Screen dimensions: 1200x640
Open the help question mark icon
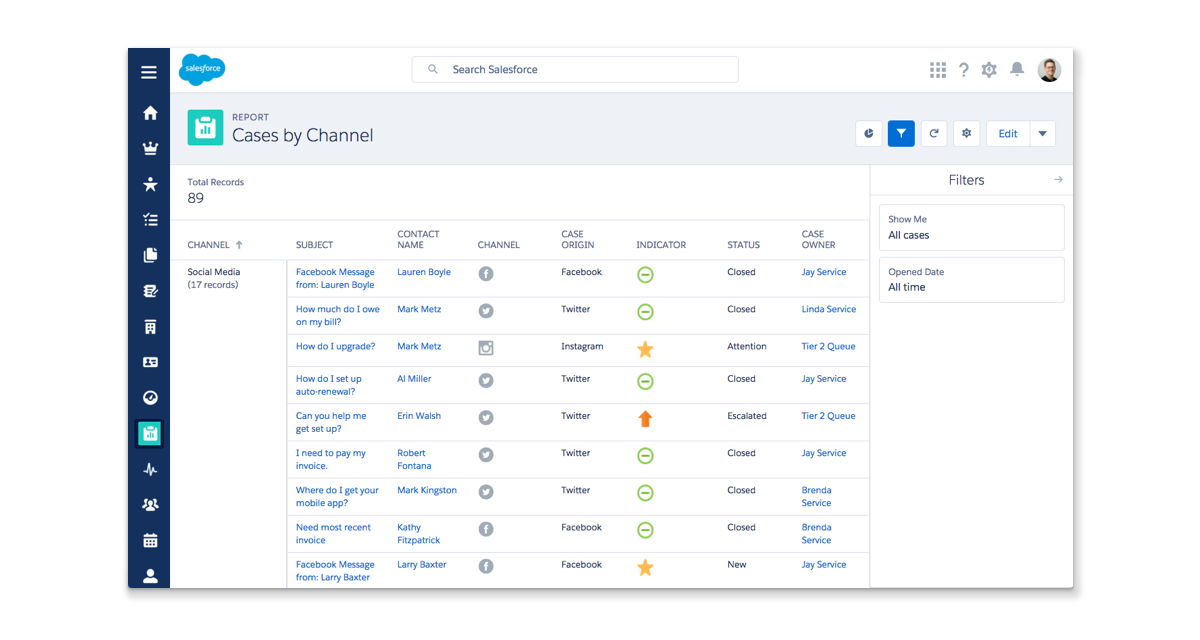963,70
